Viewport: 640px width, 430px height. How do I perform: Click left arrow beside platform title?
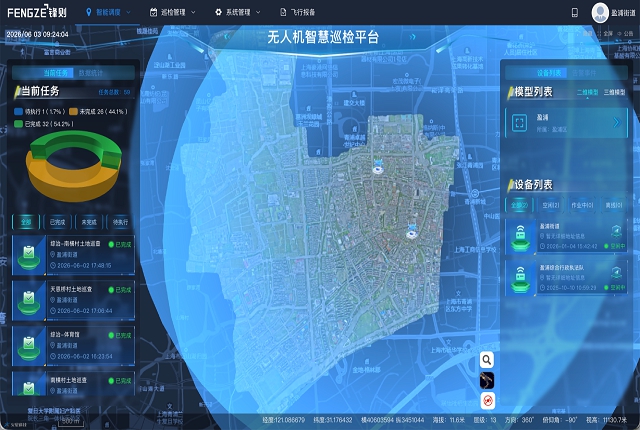(x=227, y=37)
